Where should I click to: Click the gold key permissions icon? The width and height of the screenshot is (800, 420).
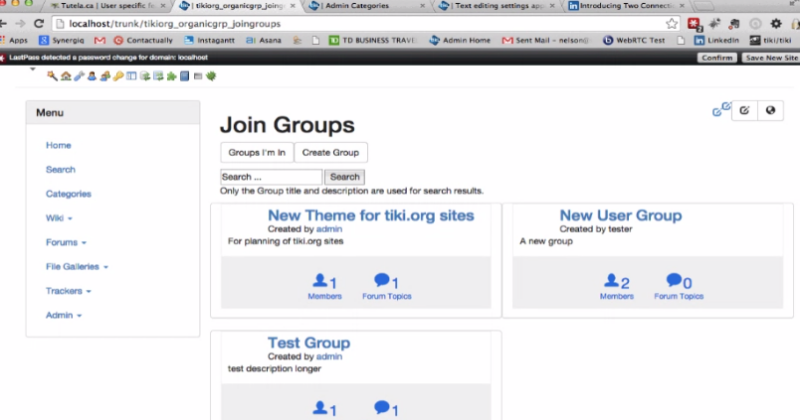pyautogui.click(x=118, y=76)
